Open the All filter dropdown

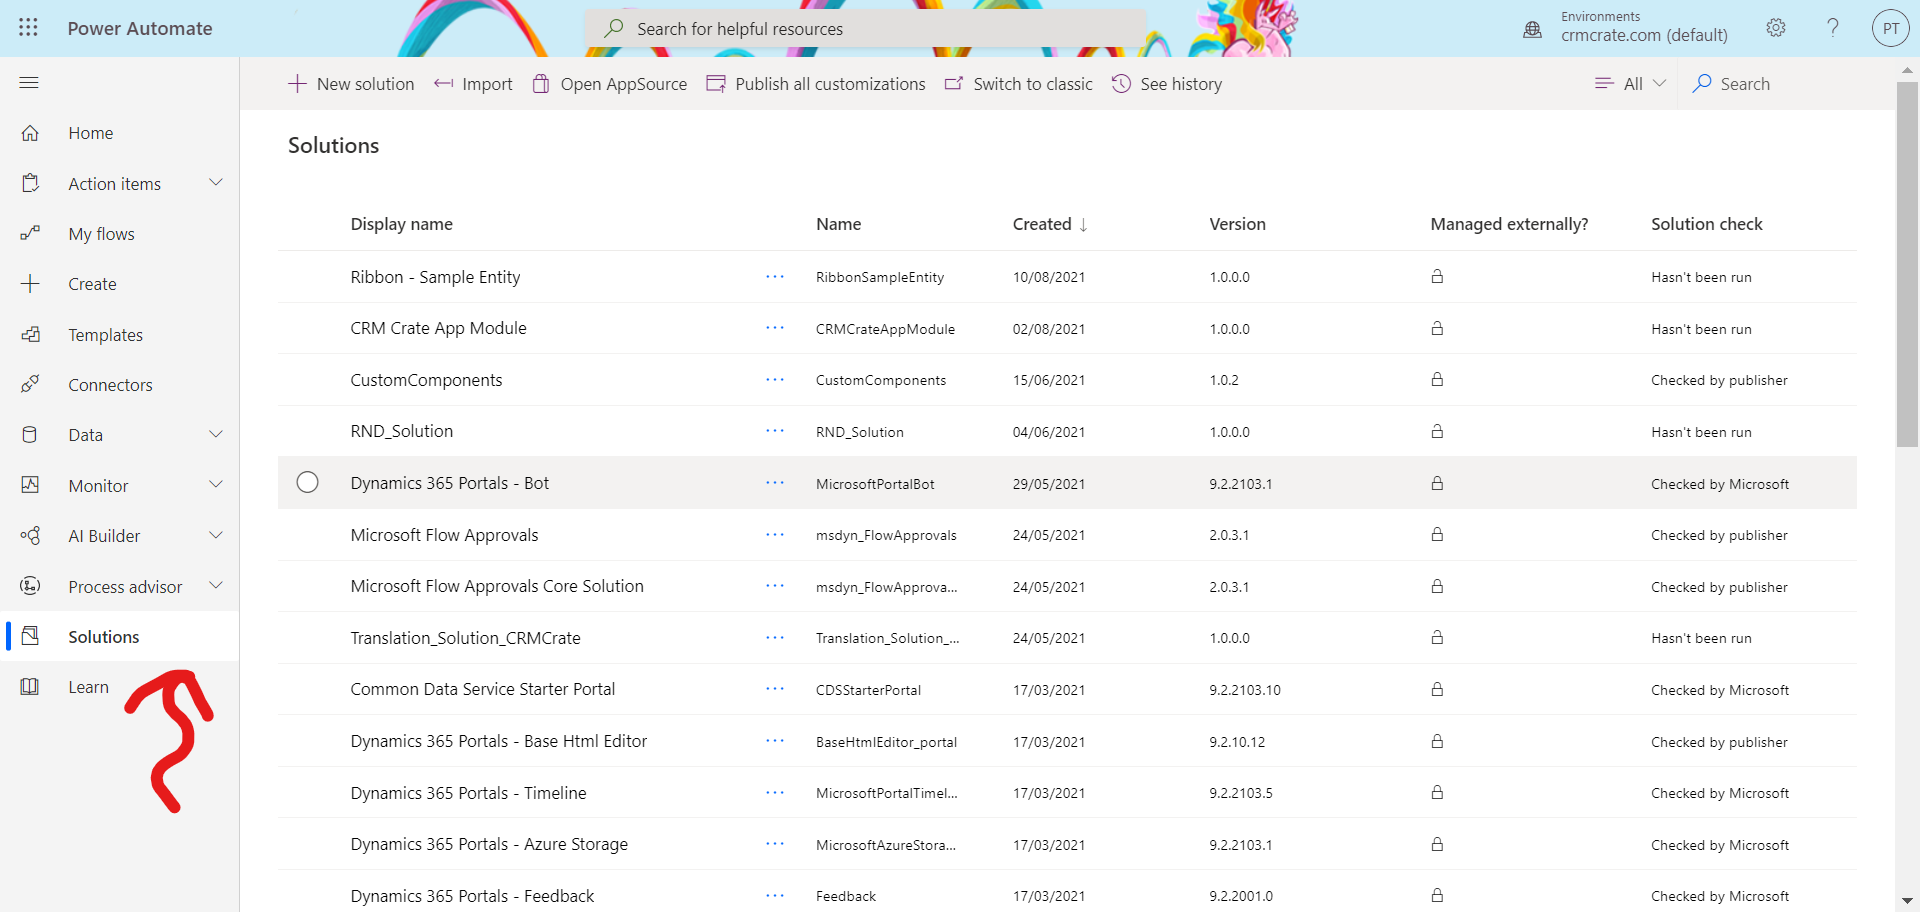1629,84
